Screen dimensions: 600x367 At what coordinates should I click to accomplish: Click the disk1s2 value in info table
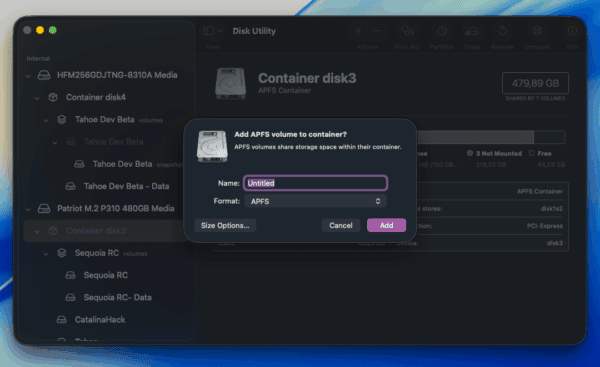pos(551,209)
